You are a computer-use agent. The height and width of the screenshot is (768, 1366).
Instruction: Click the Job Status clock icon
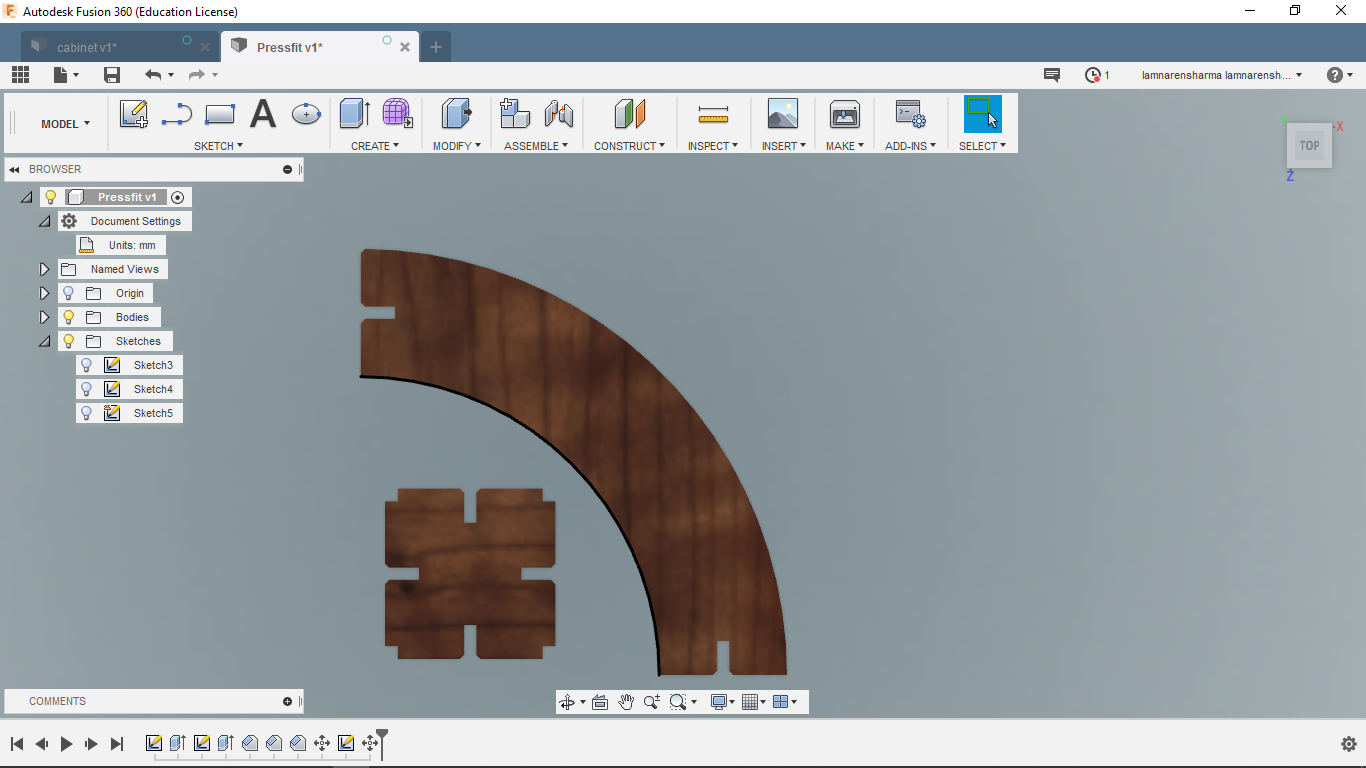tap(1093, 75)
